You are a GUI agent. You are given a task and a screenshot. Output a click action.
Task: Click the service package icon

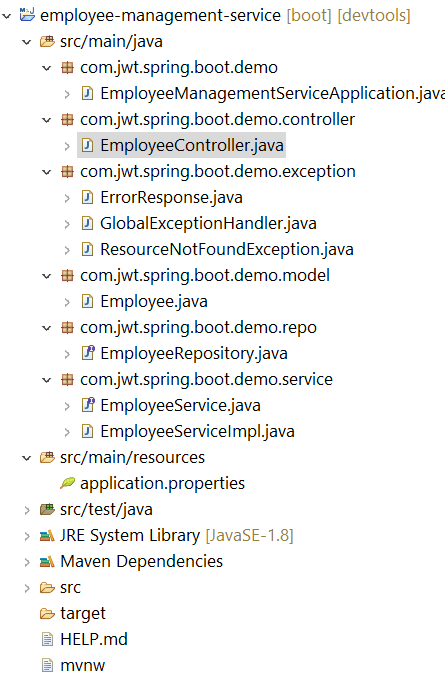pyautogui.click(x=67, y=380)
